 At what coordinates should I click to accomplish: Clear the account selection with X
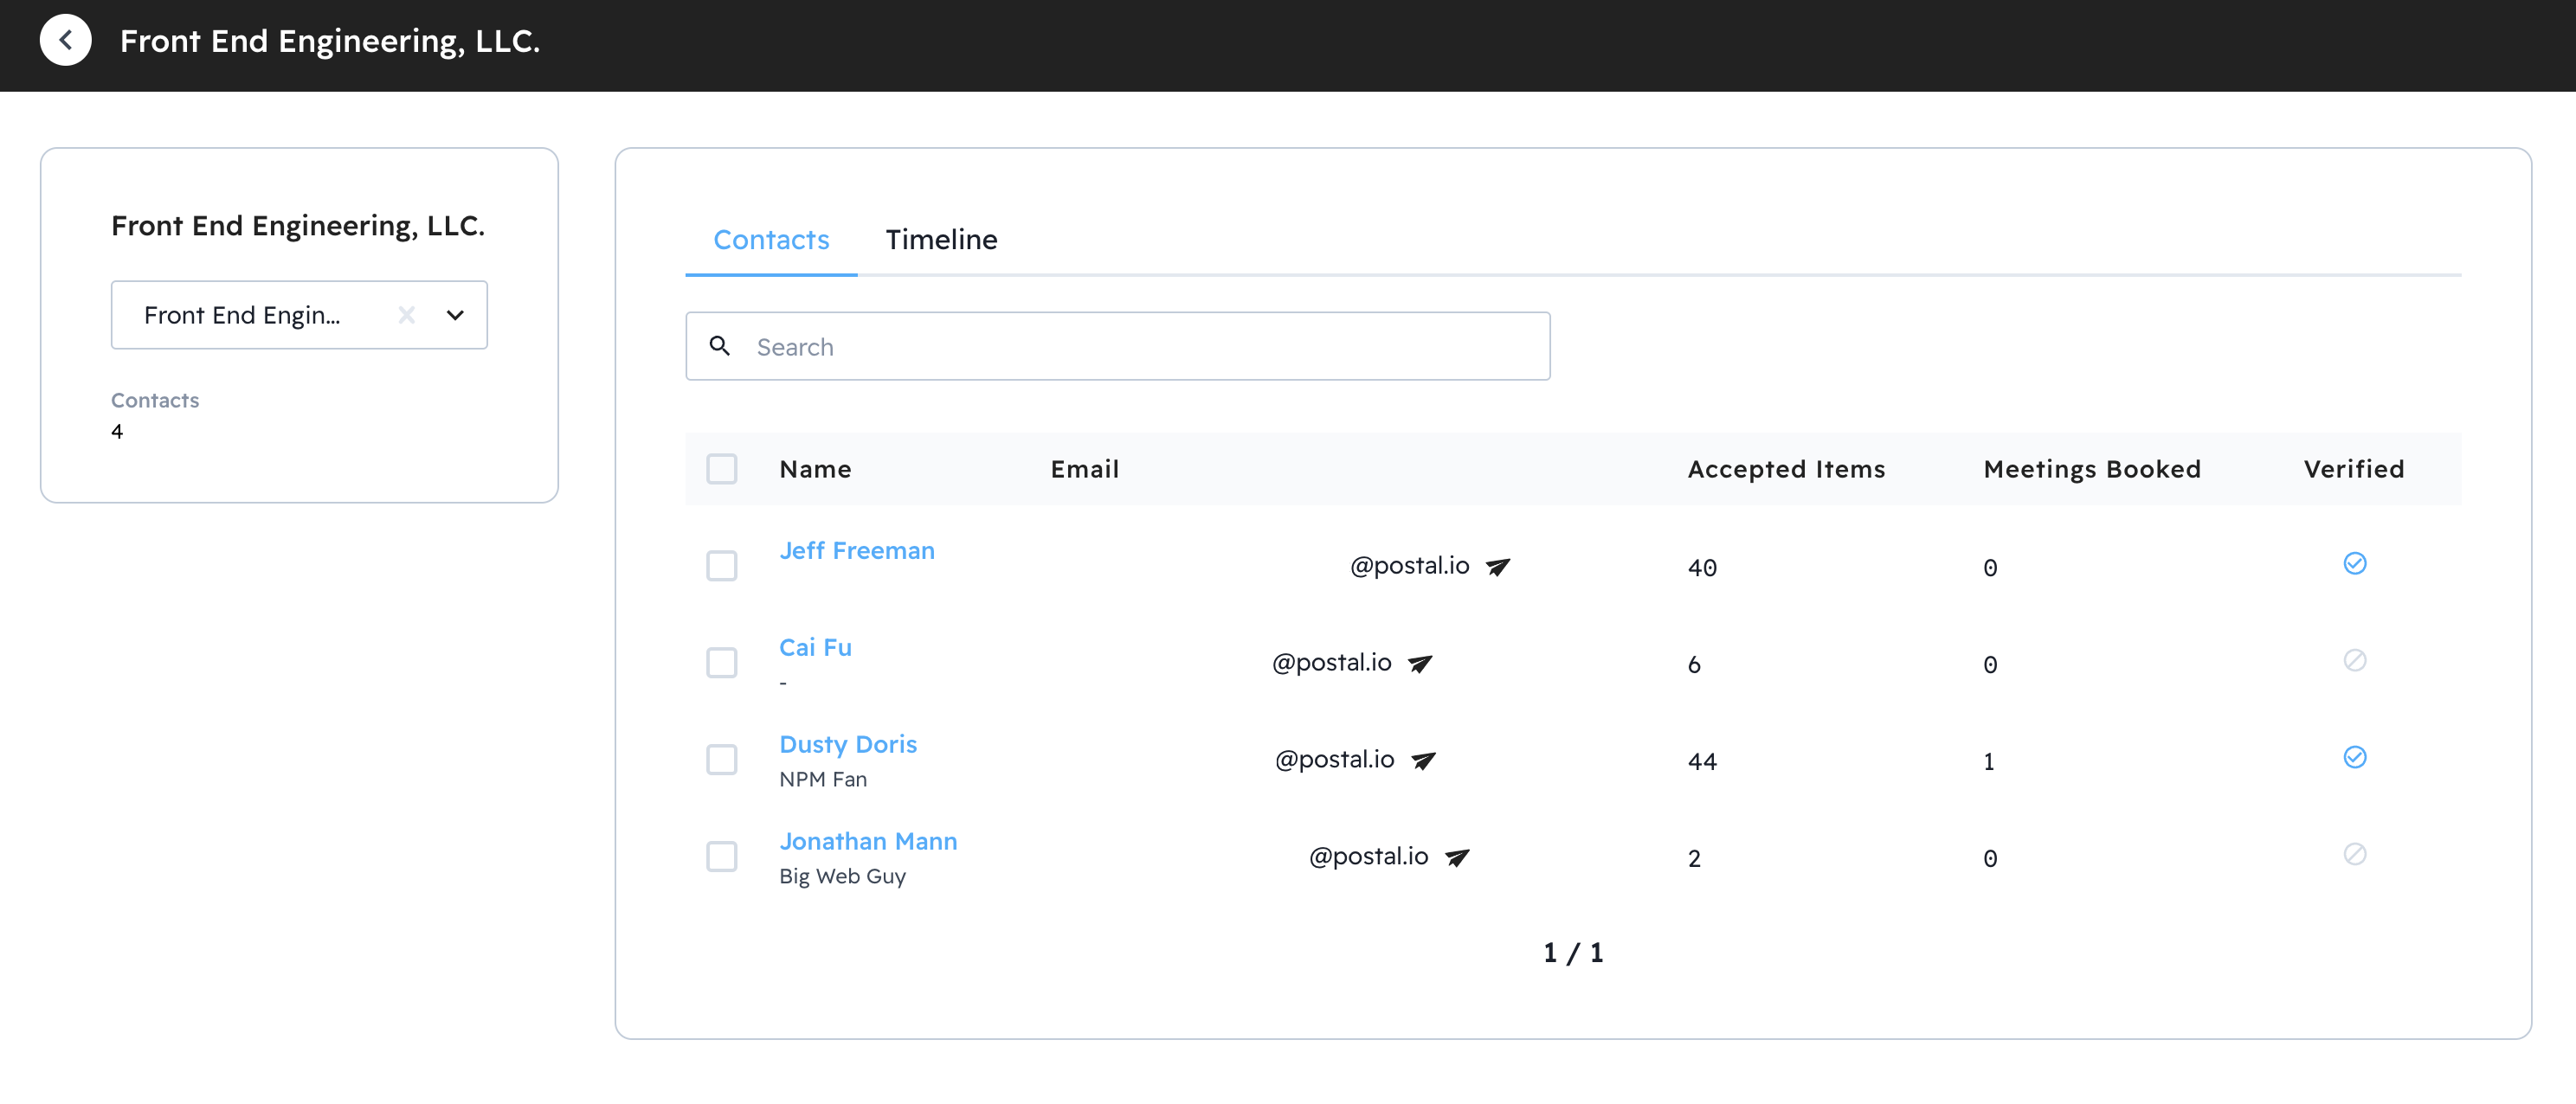[x=406, y=315]
